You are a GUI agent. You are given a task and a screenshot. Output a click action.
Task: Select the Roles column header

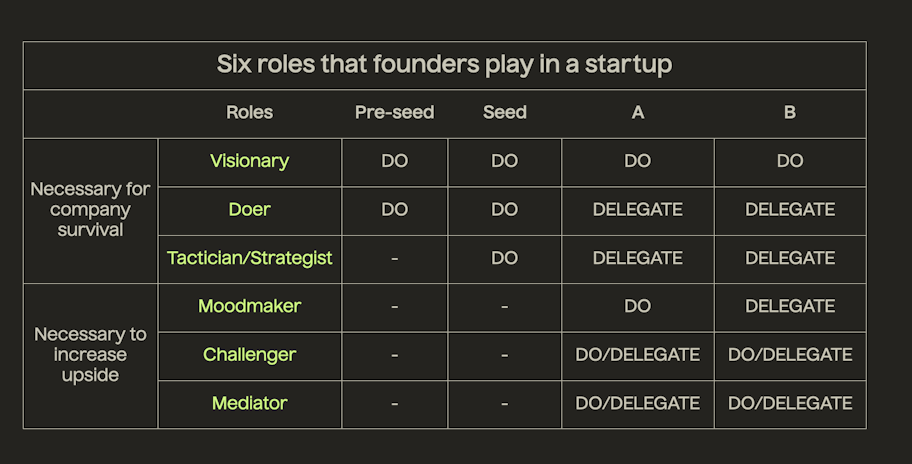click(250, 112)
